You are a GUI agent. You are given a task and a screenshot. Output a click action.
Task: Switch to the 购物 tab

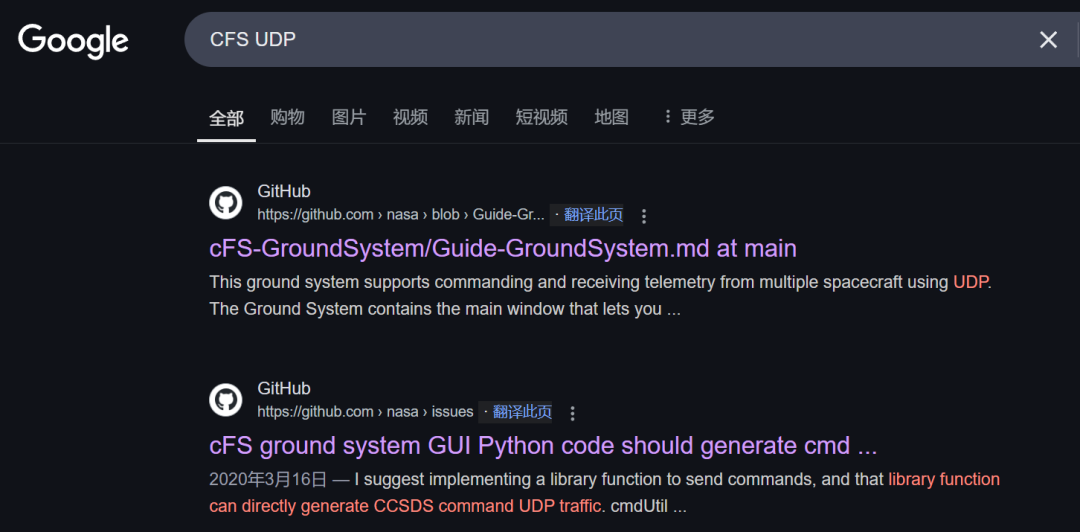click(x=287, y=117)
